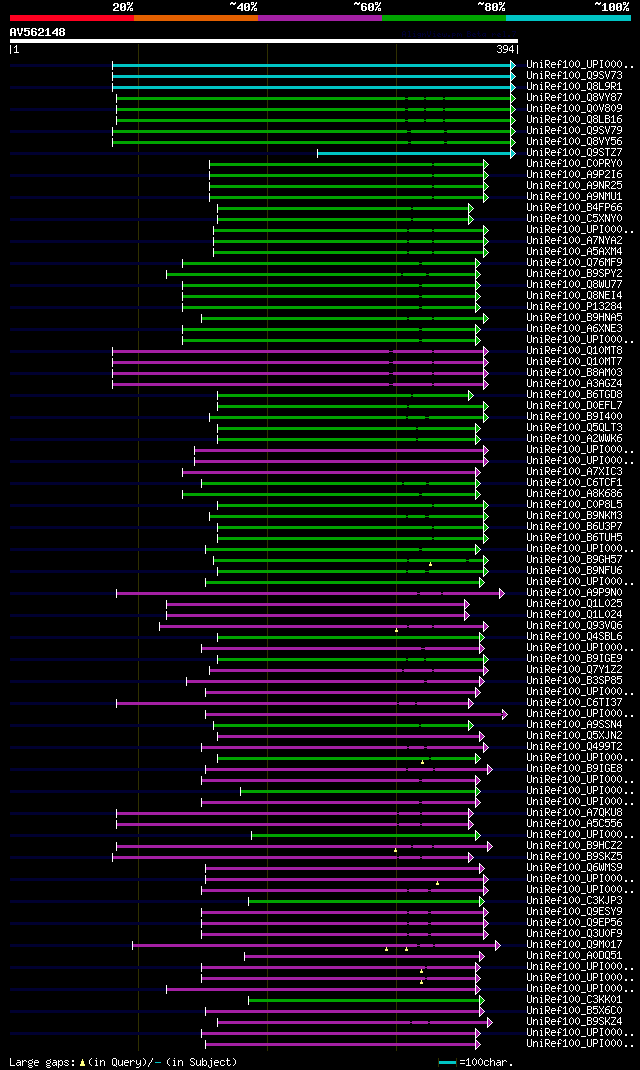The width and height of the screenshot is (640, 1070).
Task: Click the UniRef100_B9SPY2 label
Action: point(574,274)
